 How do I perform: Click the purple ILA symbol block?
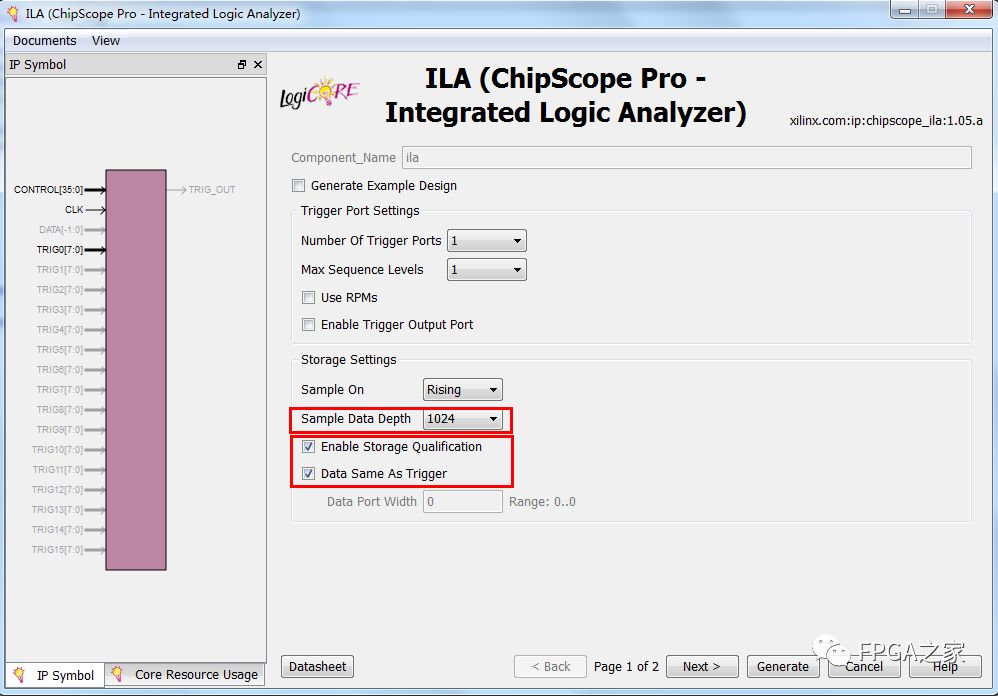pos(136,370)
